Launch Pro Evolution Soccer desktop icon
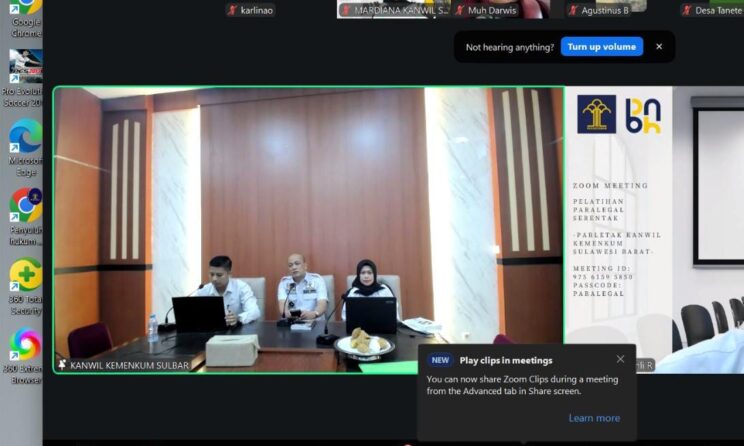 pos(25,75)
